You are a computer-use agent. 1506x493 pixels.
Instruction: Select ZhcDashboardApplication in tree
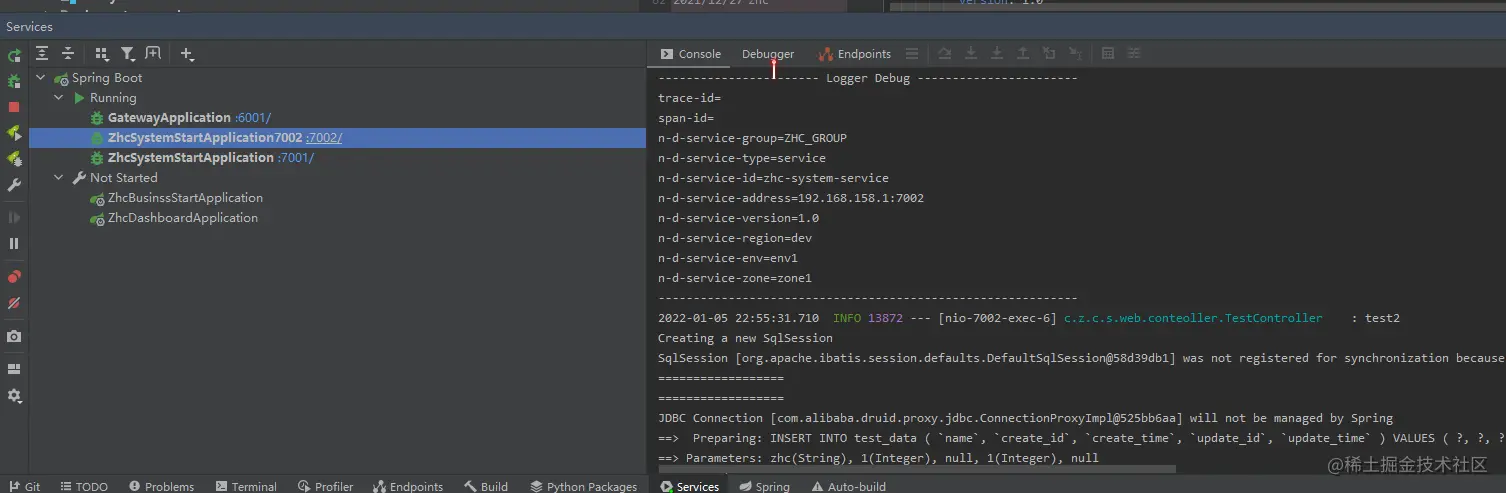pos(183,218)
